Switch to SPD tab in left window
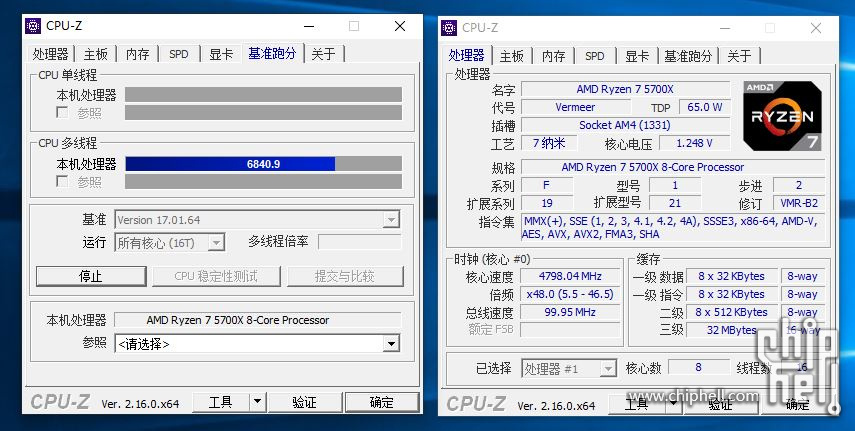 click(179, 54)
